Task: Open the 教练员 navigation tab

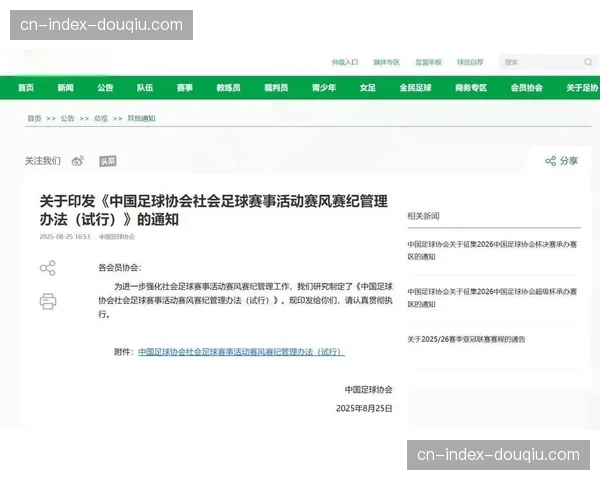Action: point(228,88)
